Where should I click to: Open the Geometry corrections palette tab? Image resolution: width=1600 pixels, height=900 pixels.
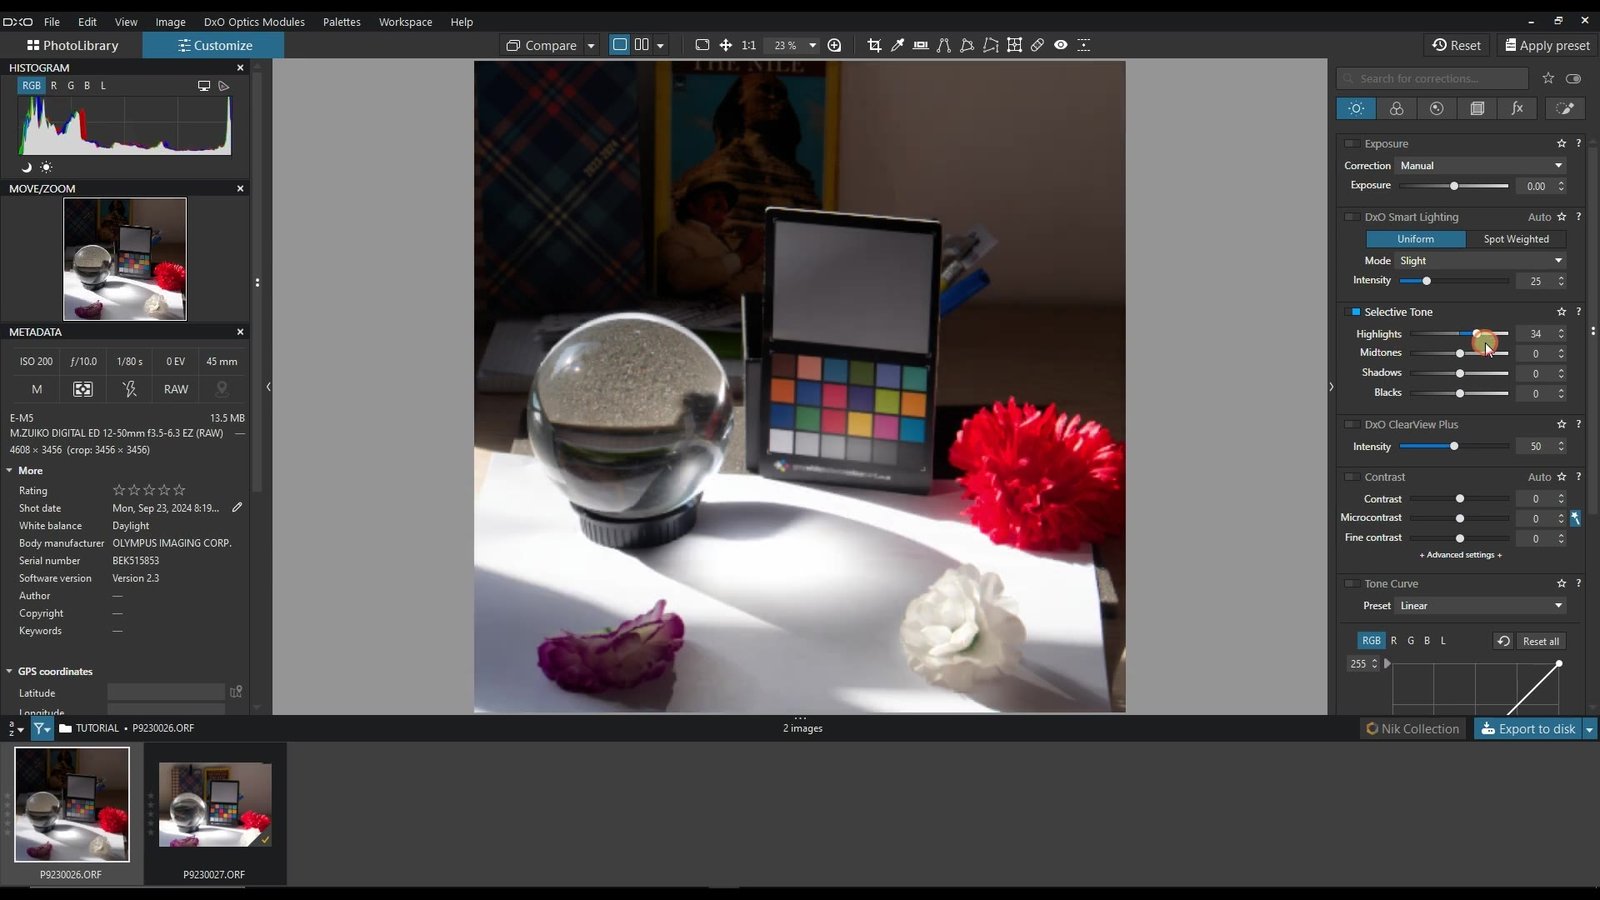pos(1477,108)
